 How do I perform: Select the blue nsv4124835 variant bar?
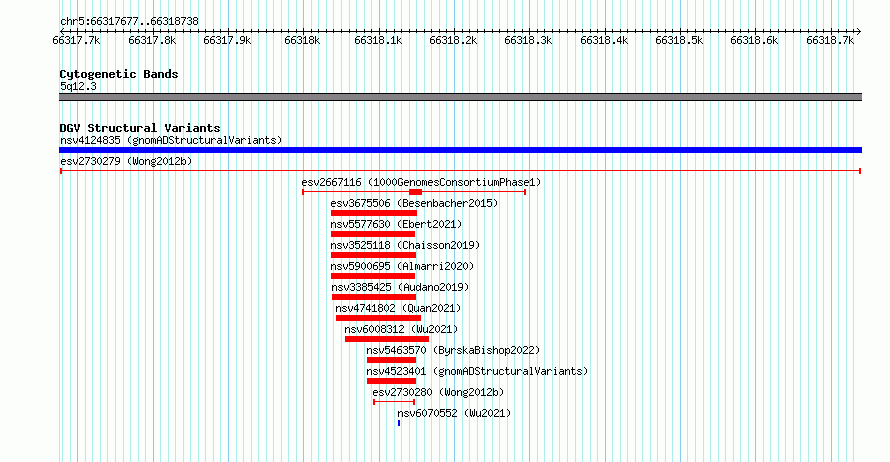click(460, 150)
